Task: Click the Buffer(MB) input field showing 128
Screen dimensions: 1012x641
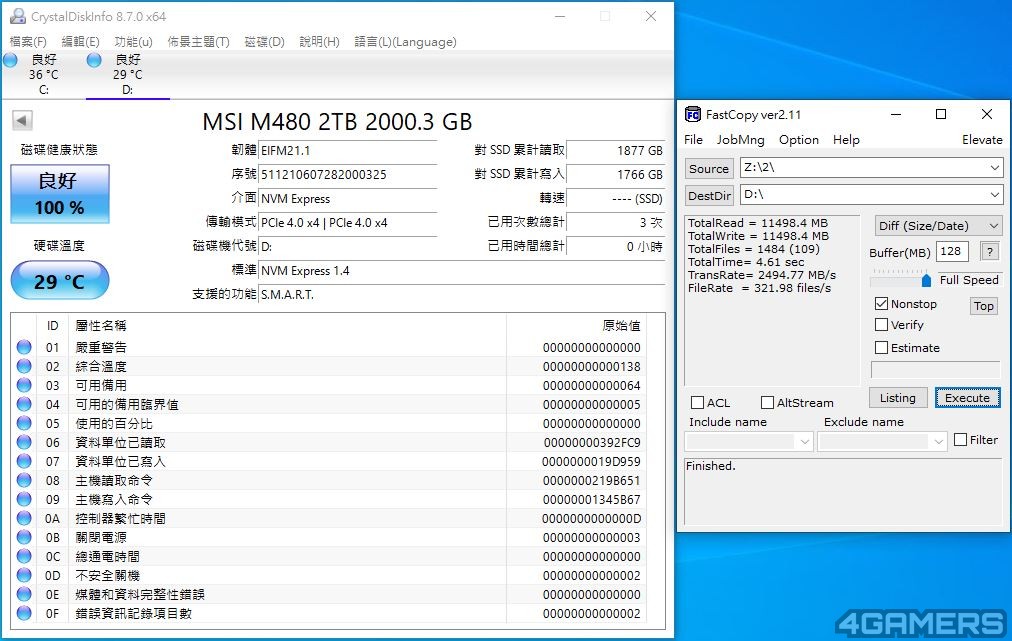Action: 952,251
